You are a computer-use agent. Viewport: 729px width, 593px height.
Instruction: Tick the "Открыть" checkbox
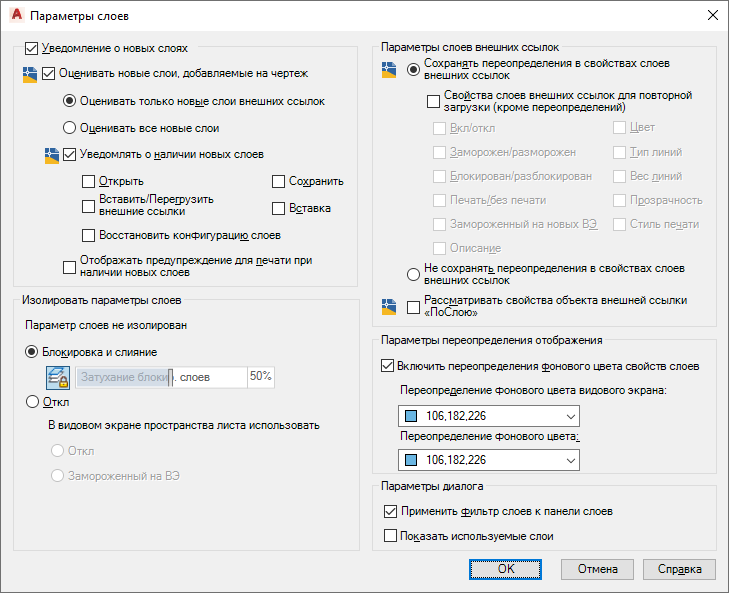90,181
